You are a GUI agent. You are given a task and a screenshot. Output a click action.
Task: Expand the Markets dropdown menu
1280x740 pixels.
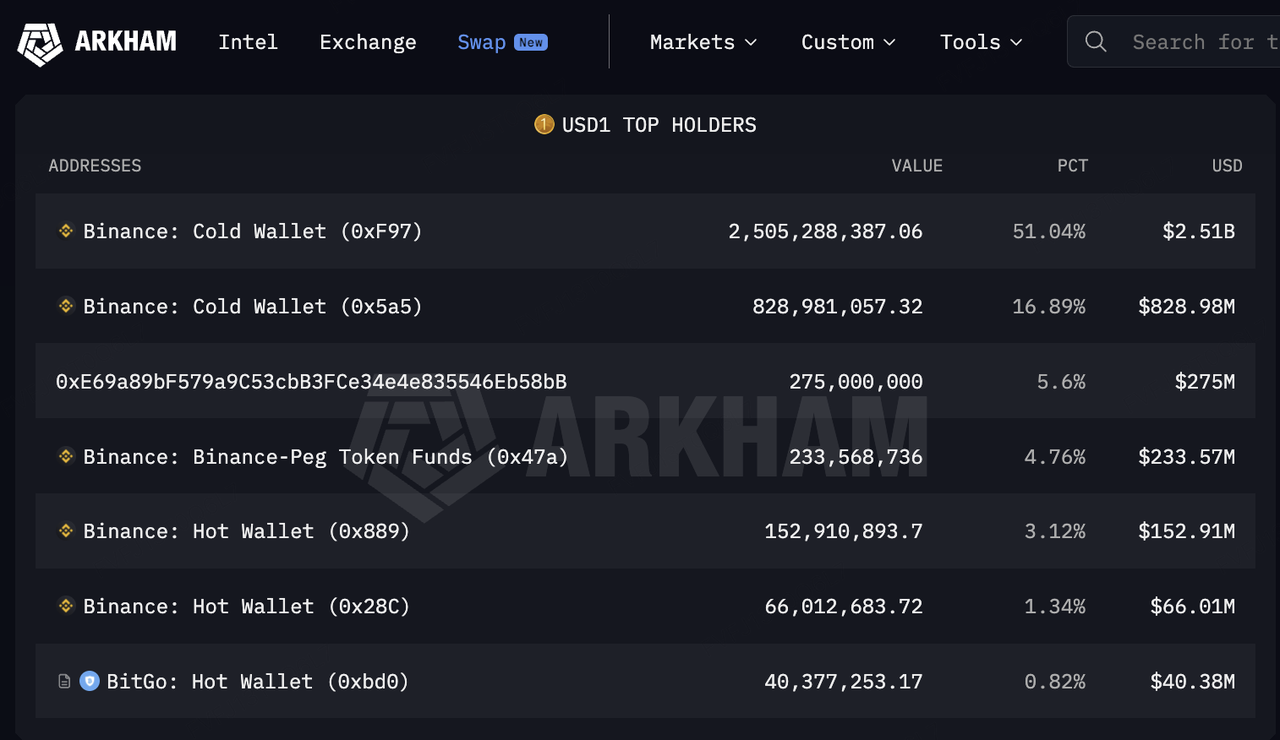pos(703,42)
